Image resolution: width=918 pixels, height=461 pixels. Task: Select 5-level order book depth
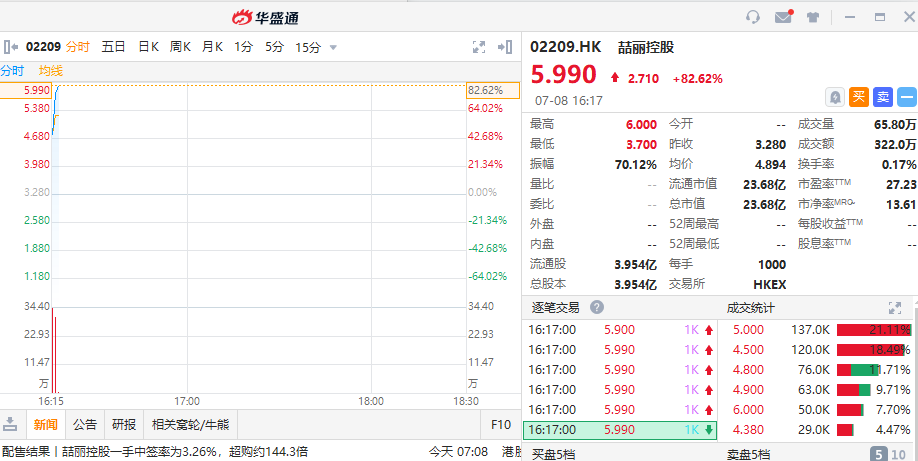pos(879,454)
